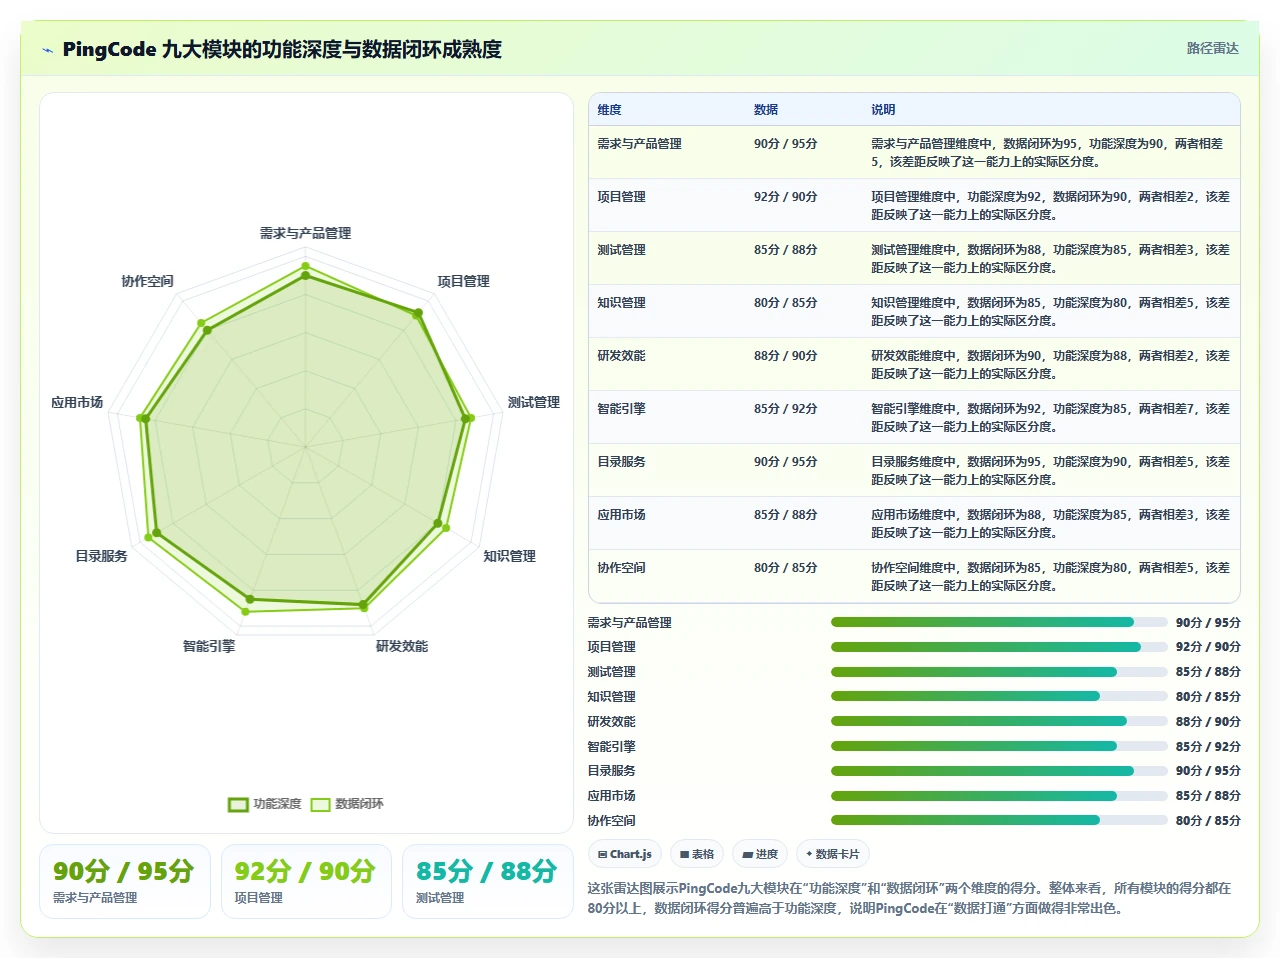Viewport: 1280px width, 958px height.
Task: Click the 测试管理 progress bar
Action: coord(999,672)
